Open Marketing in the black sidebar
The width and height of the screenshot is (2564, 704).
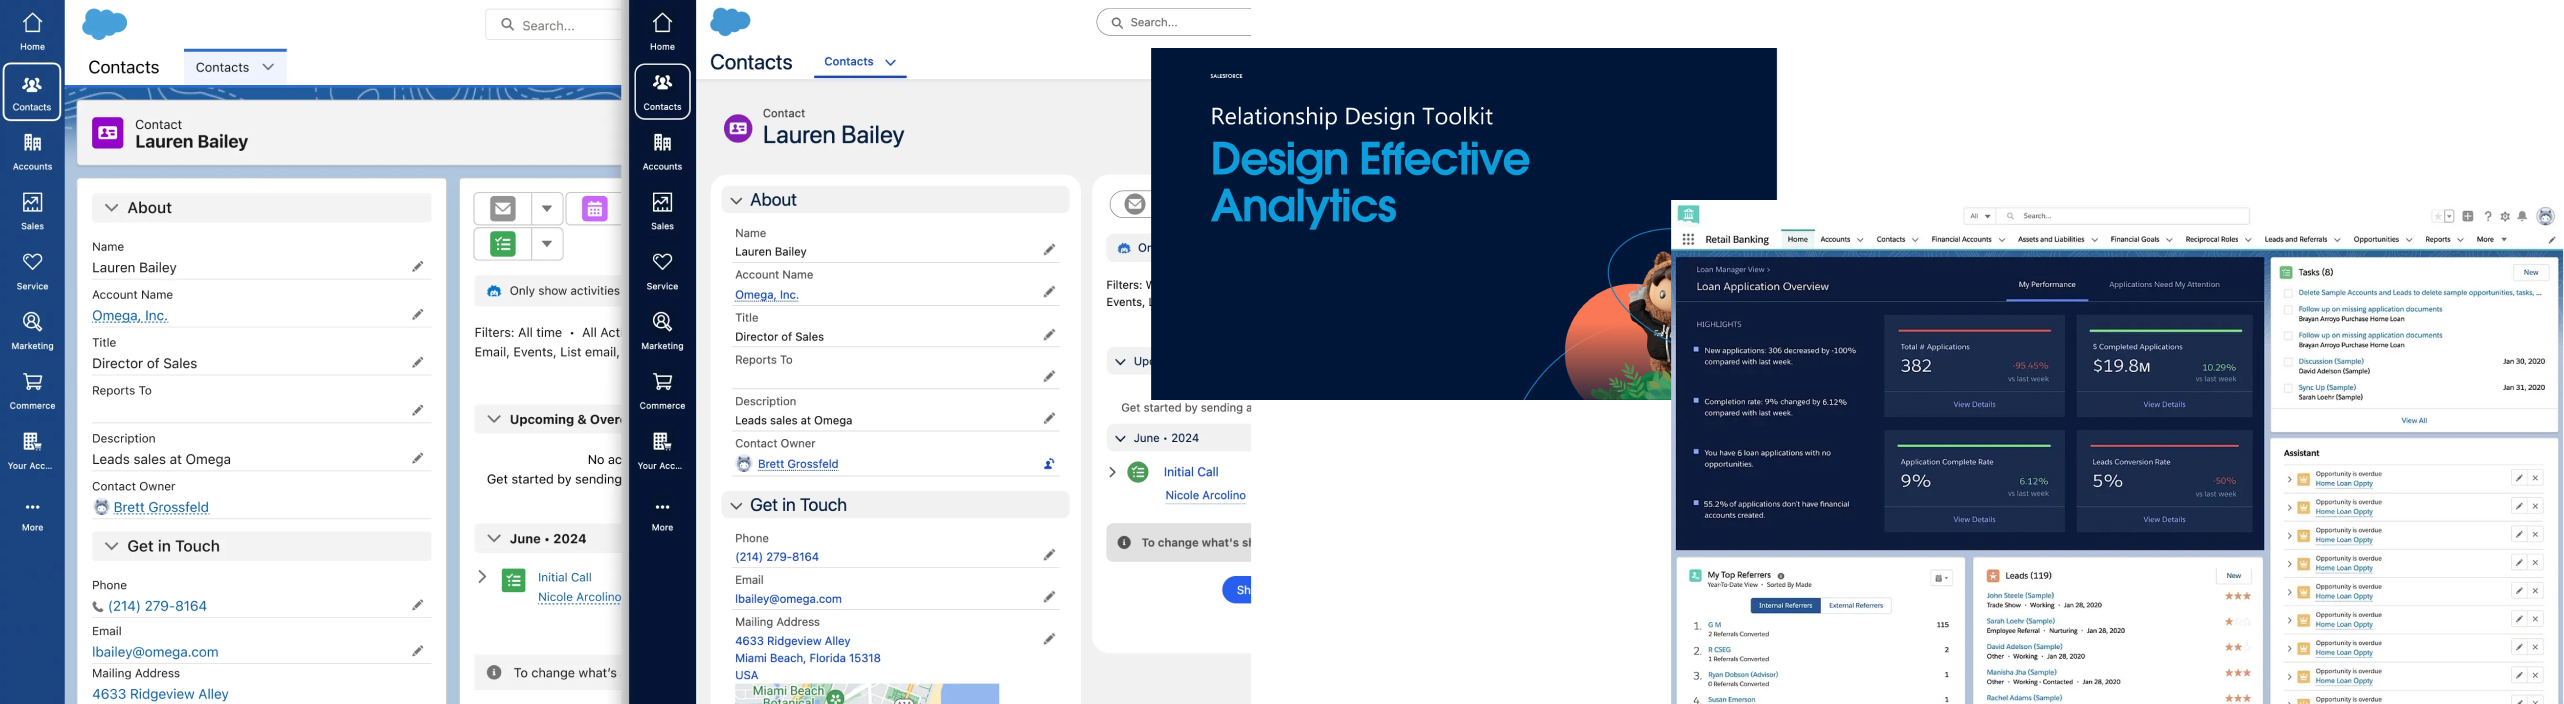click(x=662, y=331)
